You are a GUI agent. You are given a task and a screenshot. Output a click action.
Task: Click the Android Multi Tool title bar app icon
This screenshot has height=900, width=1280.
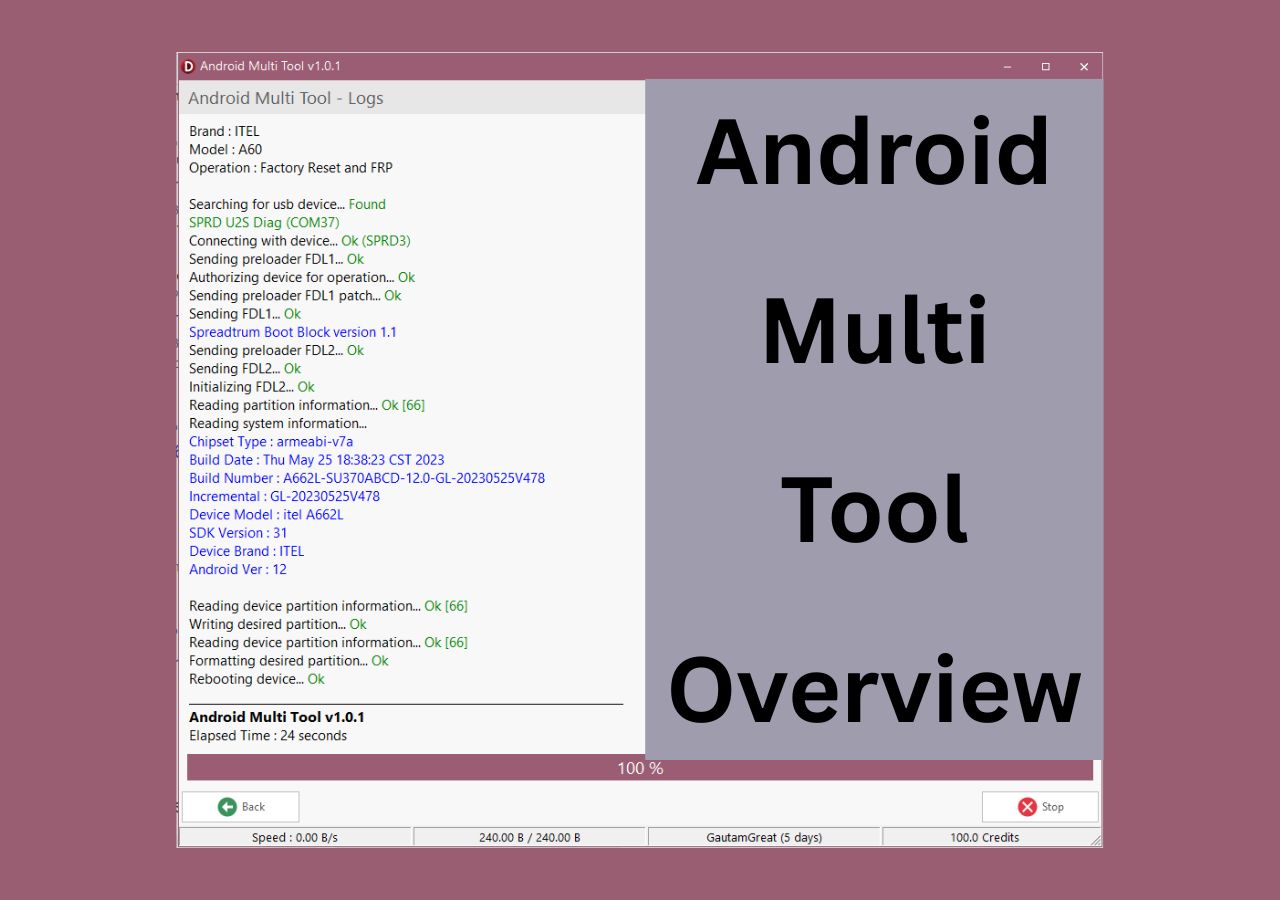188,66
